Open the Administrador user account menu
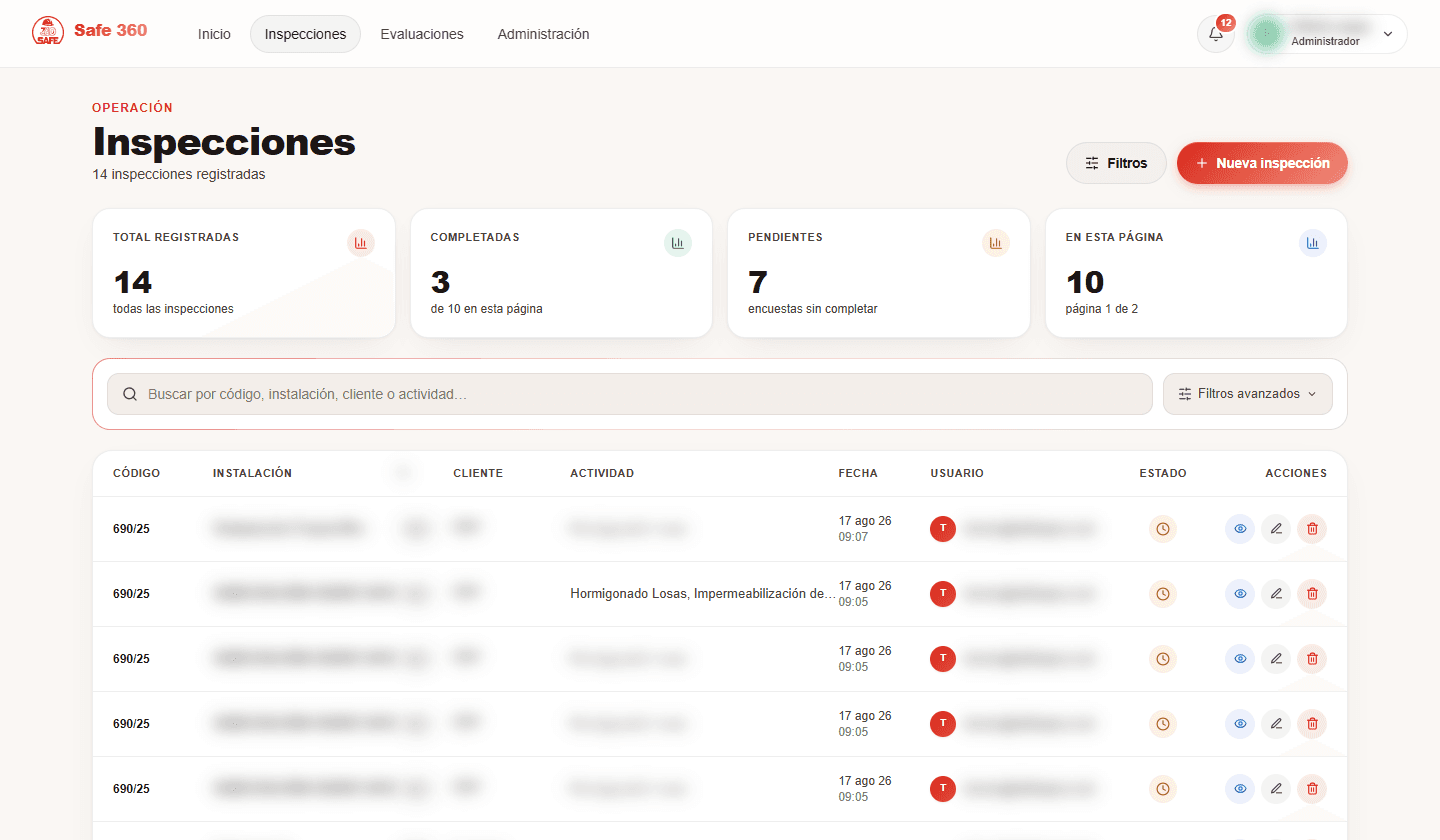1440x840 pixels. pyautogui.click(x=1326, y=34)
